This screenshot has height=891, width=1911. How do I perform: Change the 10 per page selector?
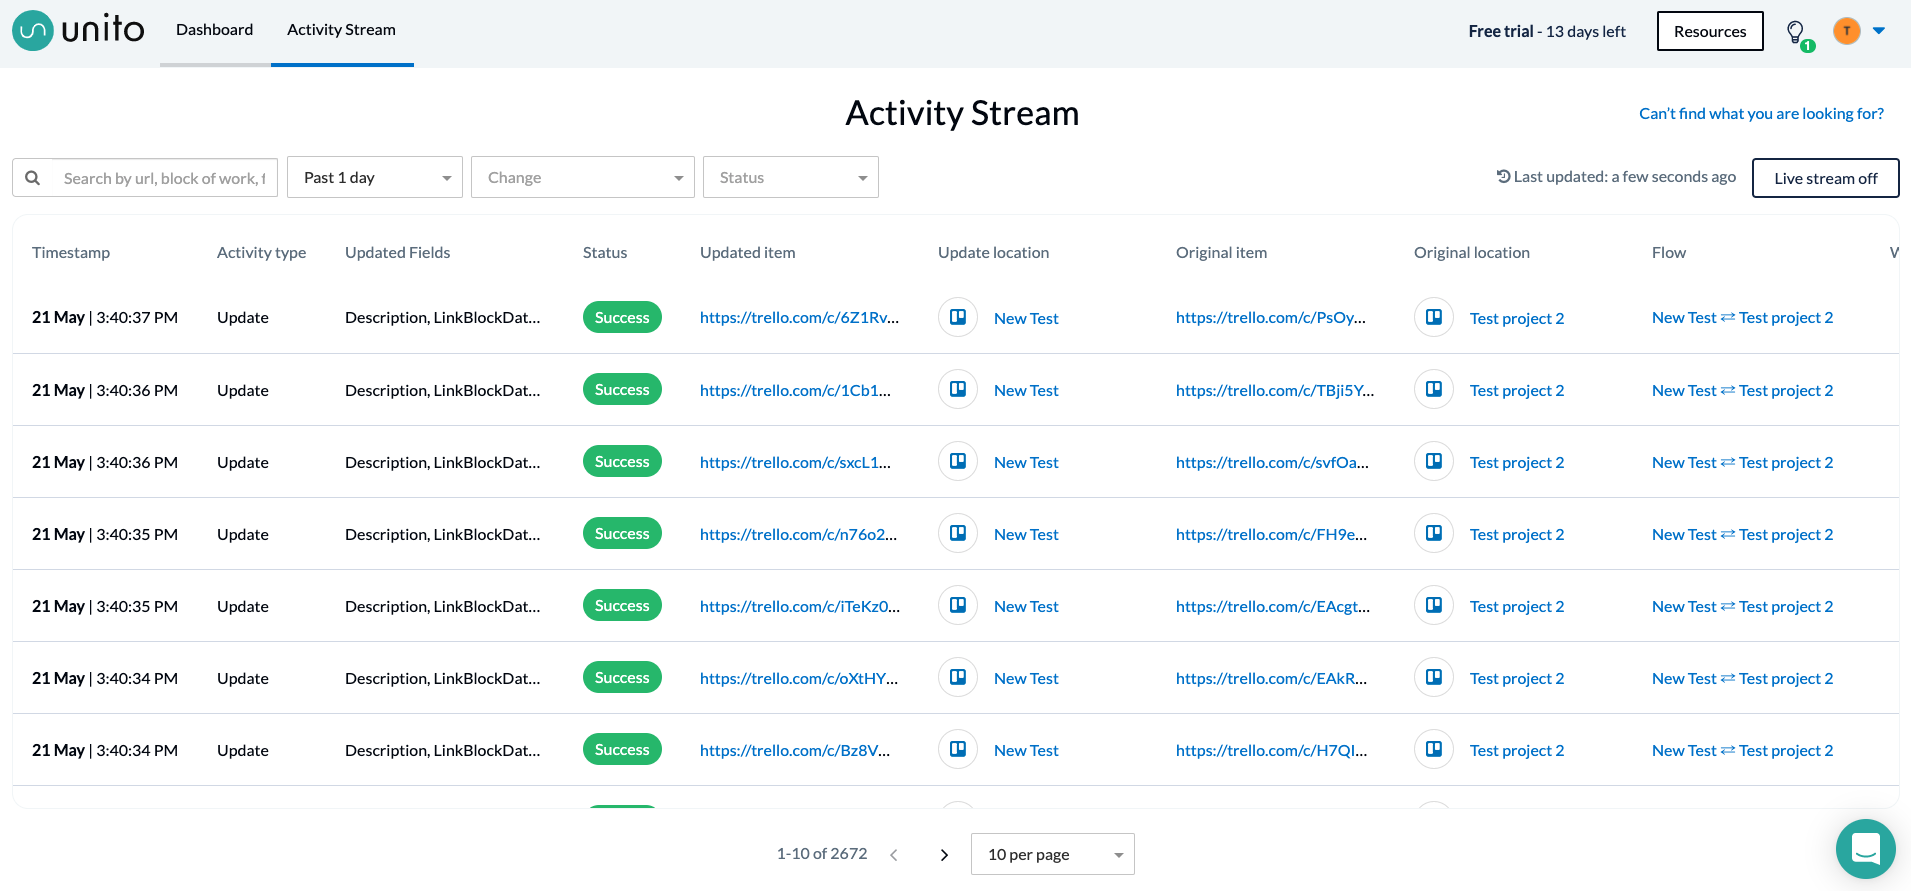pos(1053,854)
